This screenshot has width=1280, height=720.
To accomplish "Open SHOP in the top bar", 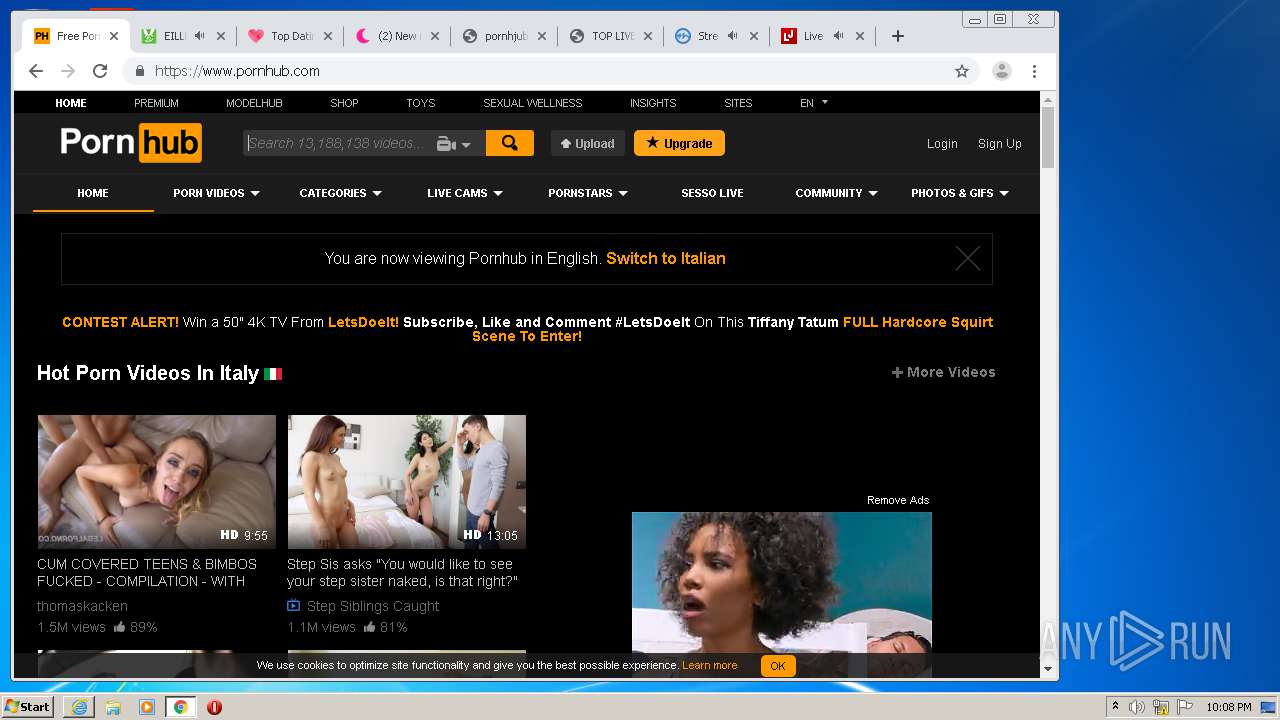I will [344, 103].
